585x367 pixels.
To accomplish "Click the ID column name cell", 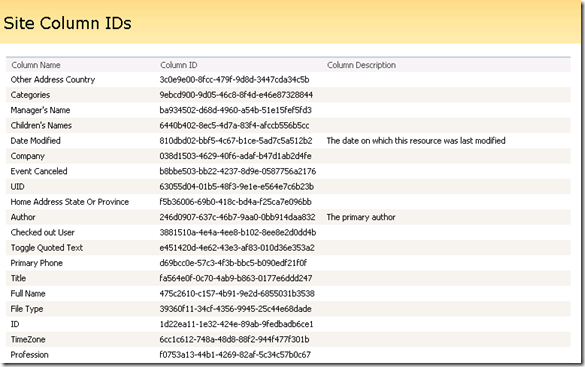I will (x=15, y=324).
